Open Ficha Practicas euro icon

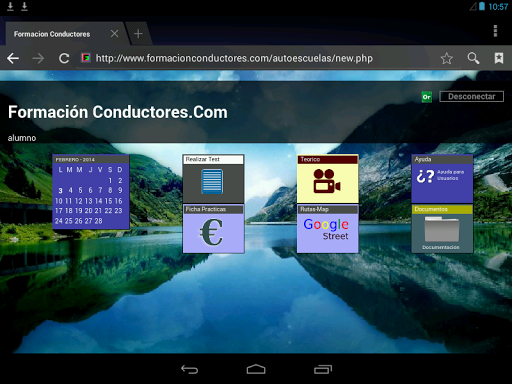[x=211, y=232]
